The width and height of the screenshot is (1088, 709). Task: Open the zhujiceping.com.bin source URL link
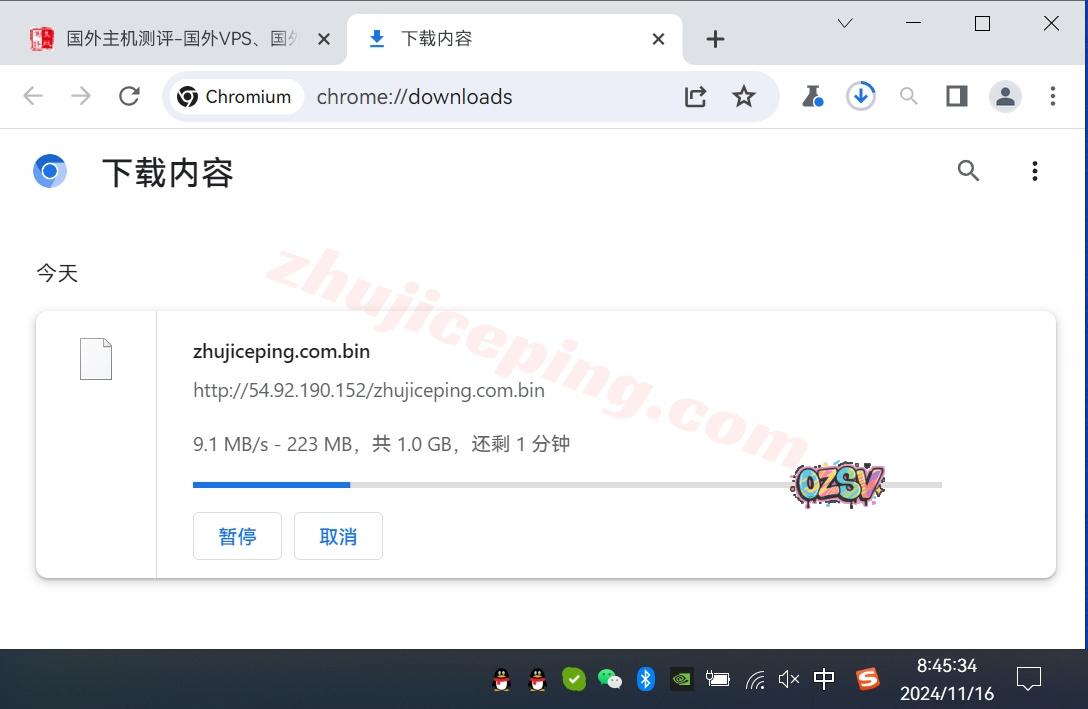coord(368,390)
